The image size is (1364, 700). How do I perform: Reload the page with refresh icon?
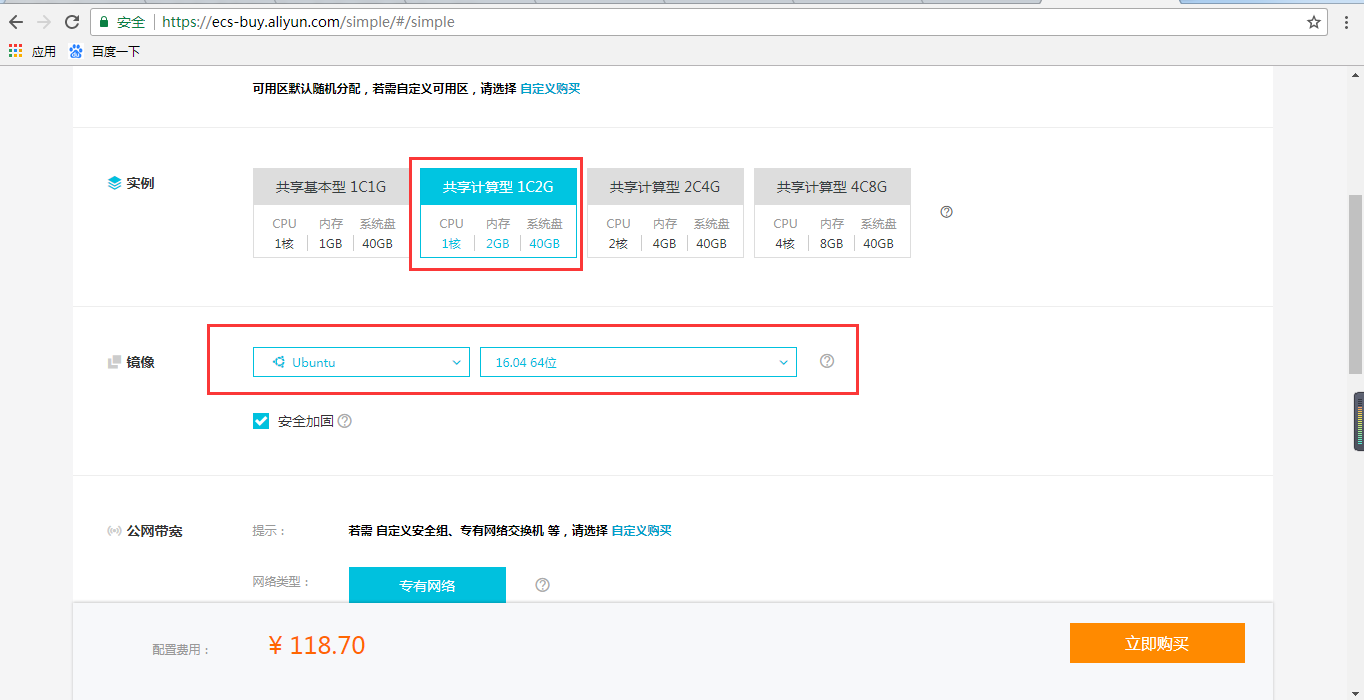(x=72, y=22)
